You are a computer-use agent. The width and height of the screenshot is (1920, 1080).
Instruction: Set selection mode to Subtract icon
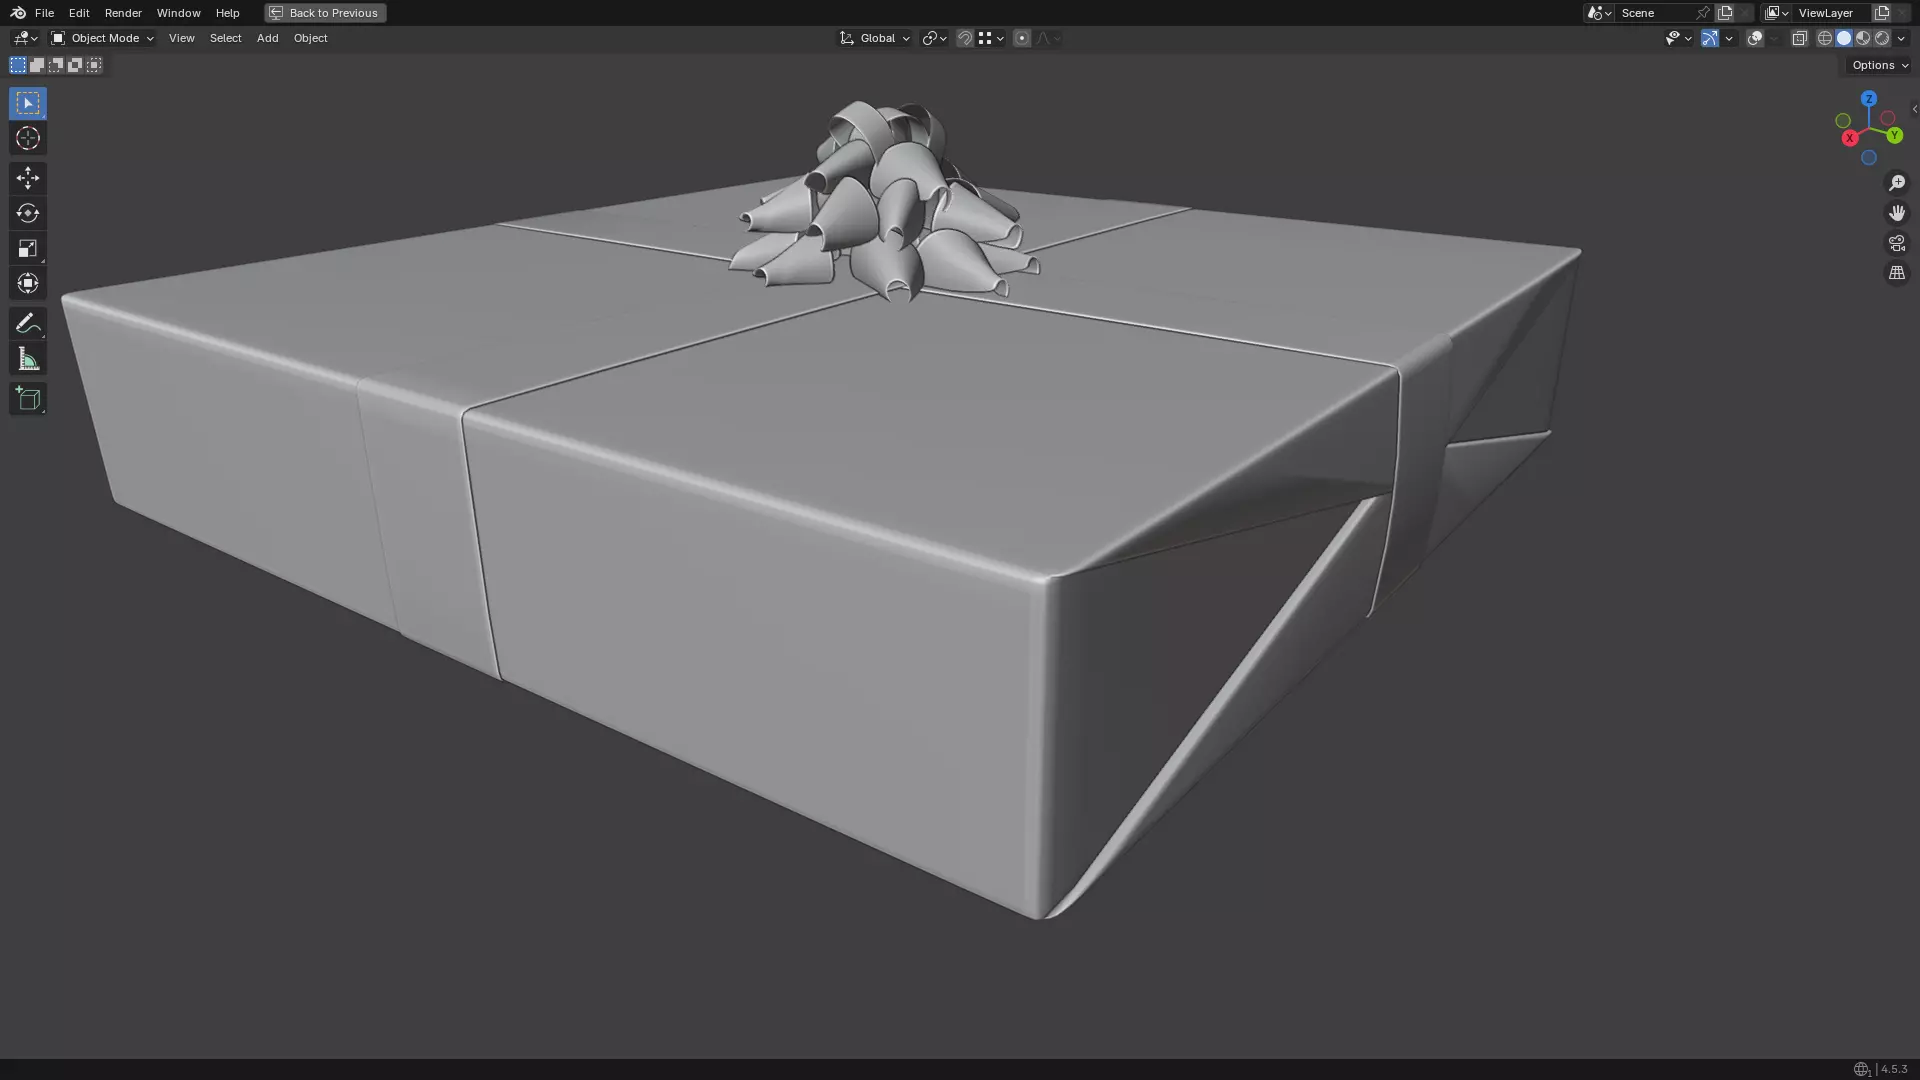click(56, 65)
